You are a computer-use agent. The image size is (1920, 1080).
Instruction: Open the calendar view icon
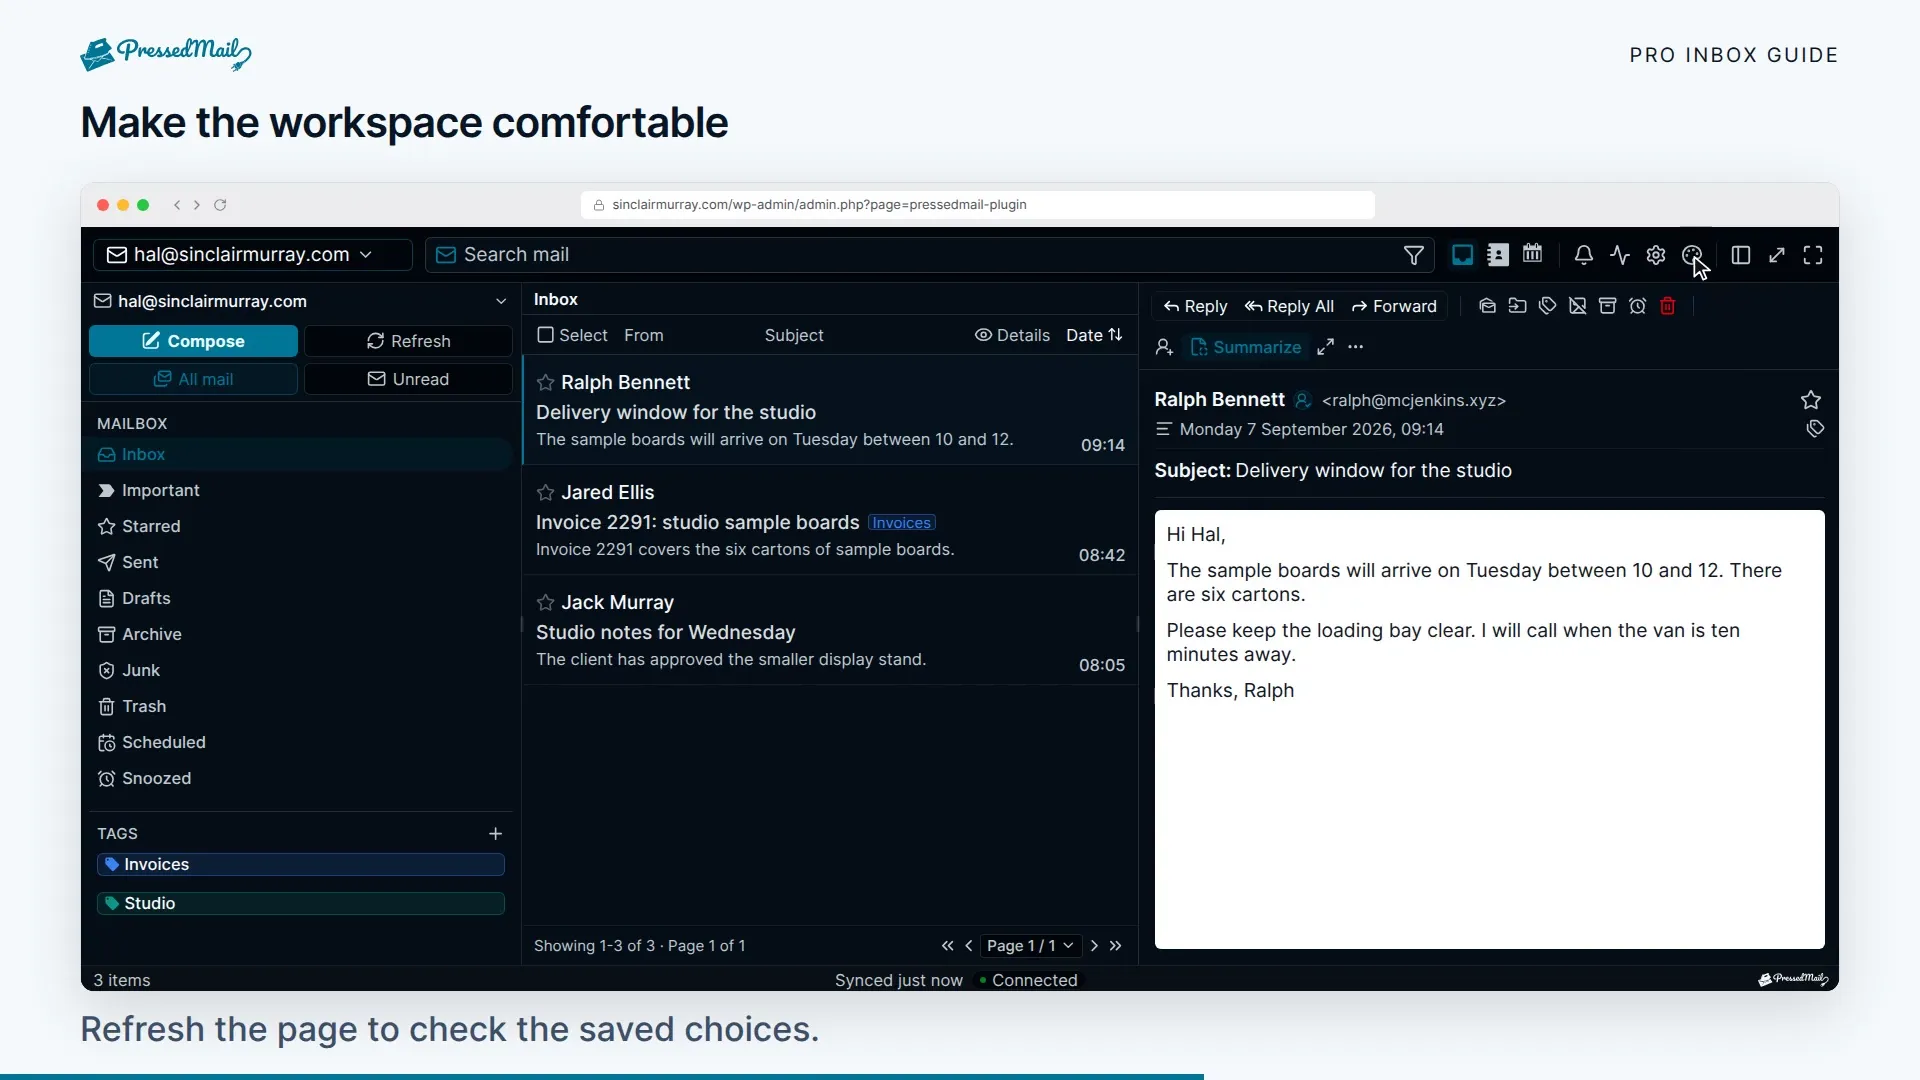1533,255
